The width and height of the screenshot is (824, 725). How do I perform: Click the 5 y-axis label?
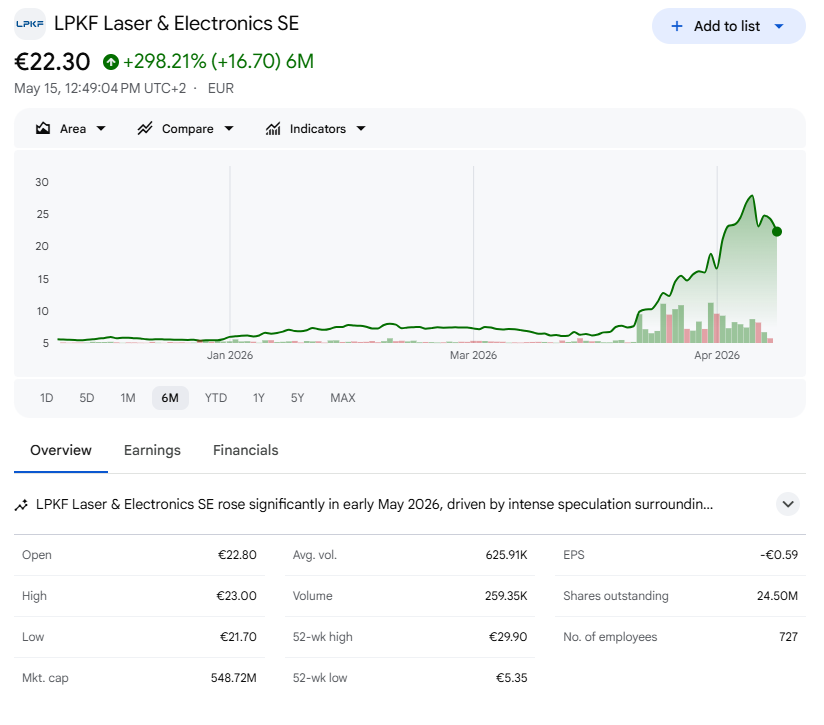pos(46,343)
